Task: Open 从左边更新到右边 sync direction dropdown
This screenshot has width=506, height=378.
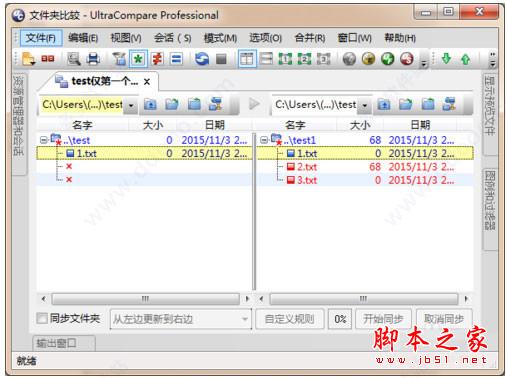Action: 180,319
